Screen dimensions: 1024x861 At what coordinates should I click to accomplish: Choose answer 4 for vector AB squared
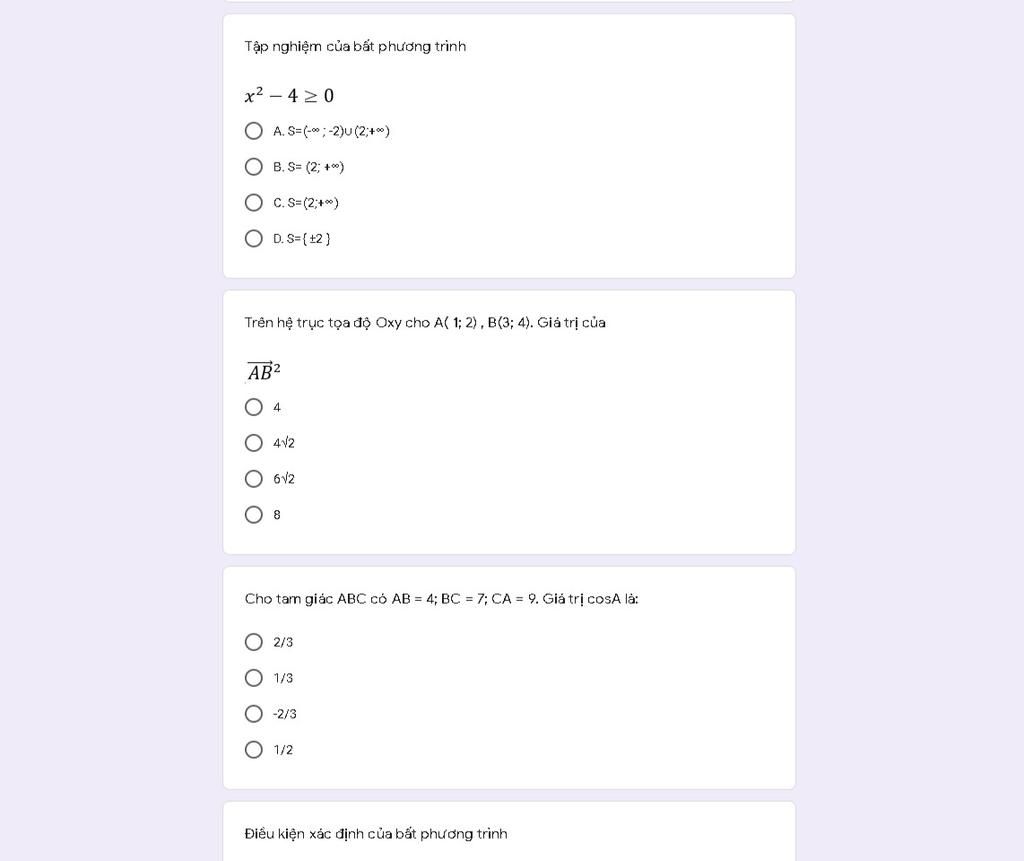(253, 407)
